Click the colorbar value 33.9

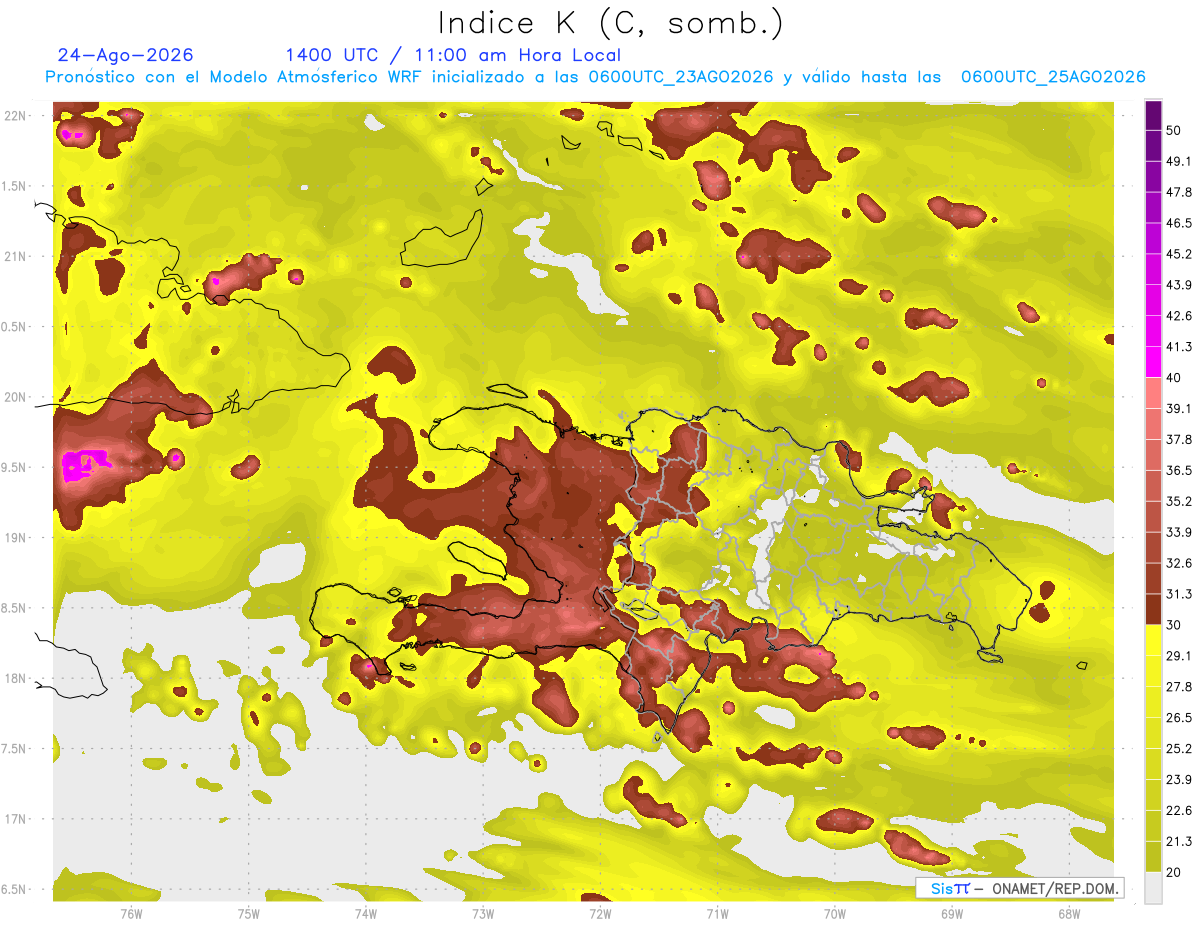1178,532
